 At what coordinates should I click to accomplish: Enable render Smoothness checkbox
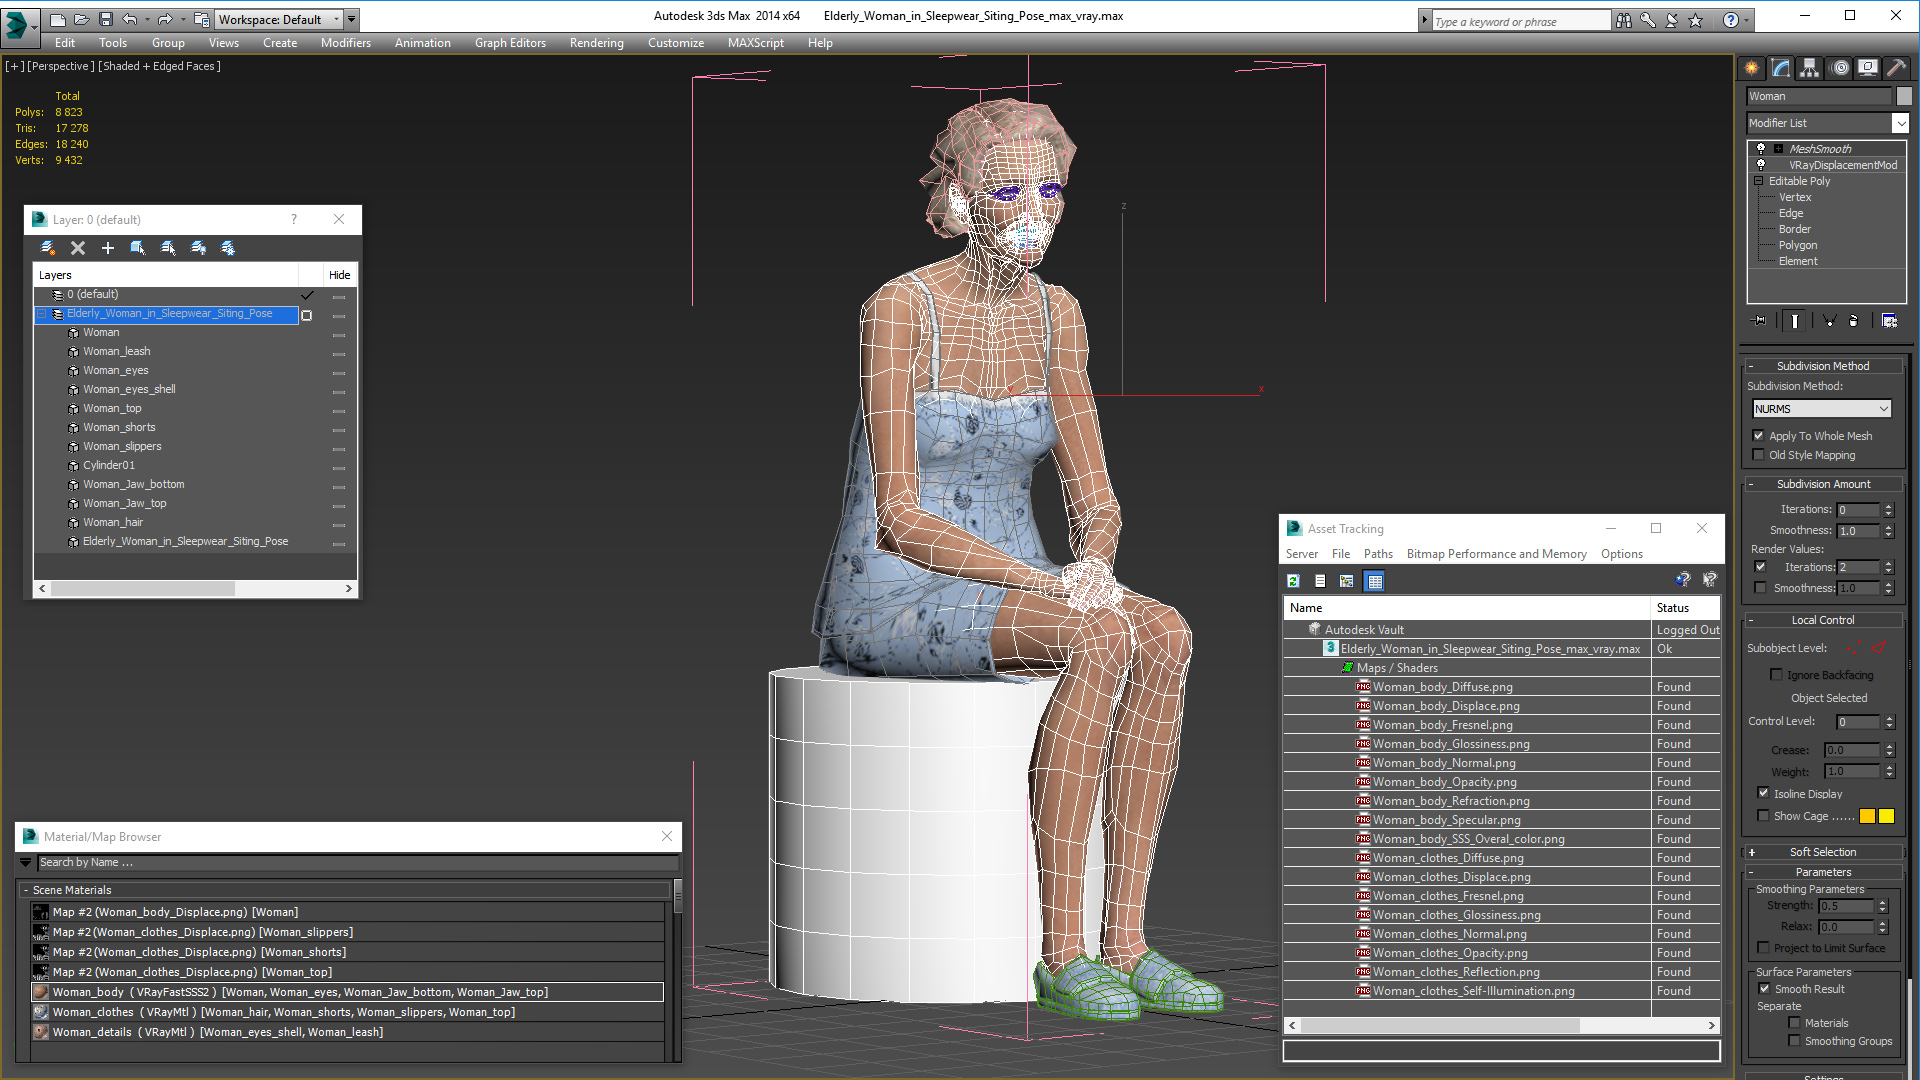pyautogui.click(x=1761, y=588)
